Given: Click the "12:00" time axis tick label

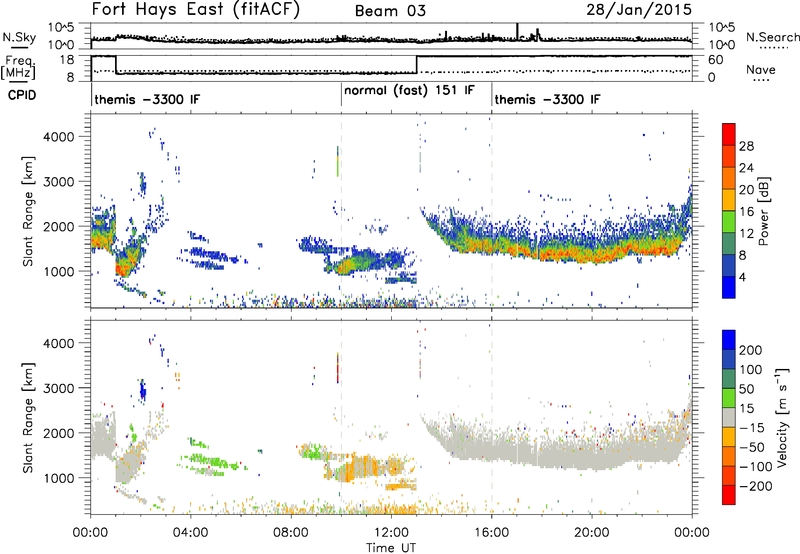Looking at the screenshot, I should [391, 533].
